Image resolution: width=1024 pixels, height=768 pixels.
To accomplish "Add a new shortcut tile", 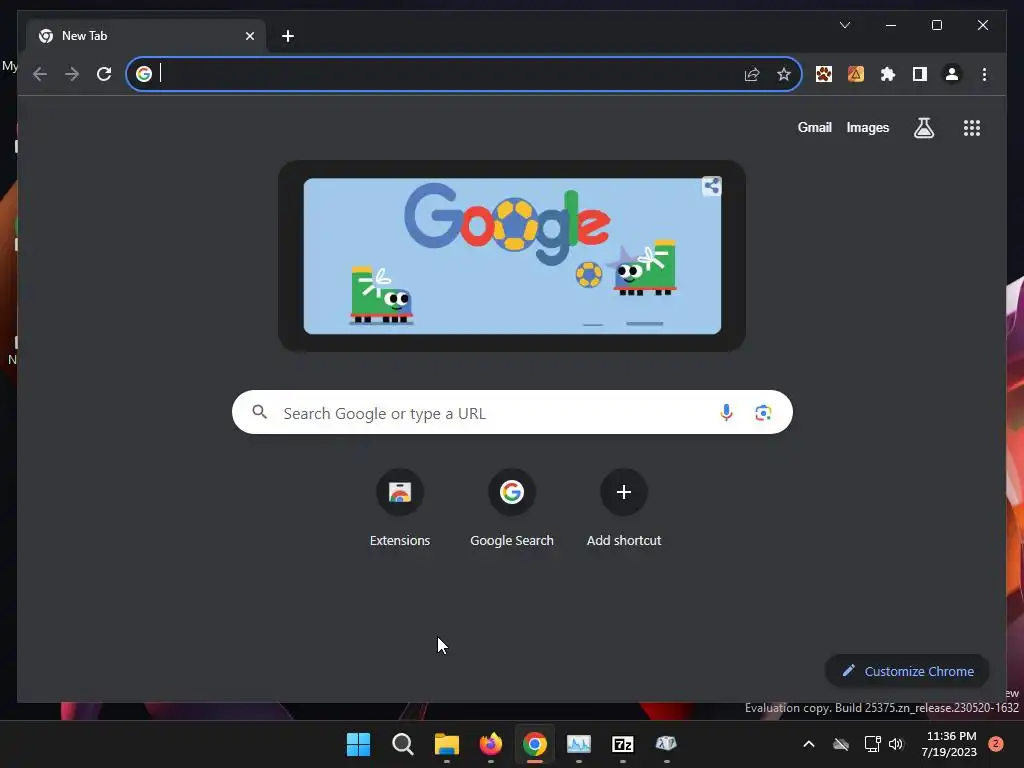I will pos(624,509).
